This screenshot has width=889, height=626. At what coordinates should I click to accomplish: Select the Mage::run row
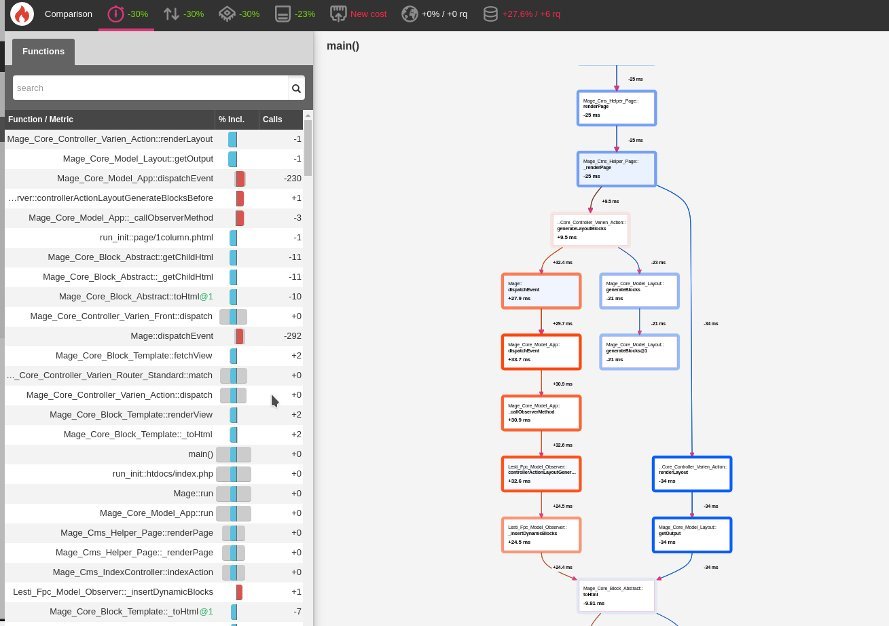point(154,493)
